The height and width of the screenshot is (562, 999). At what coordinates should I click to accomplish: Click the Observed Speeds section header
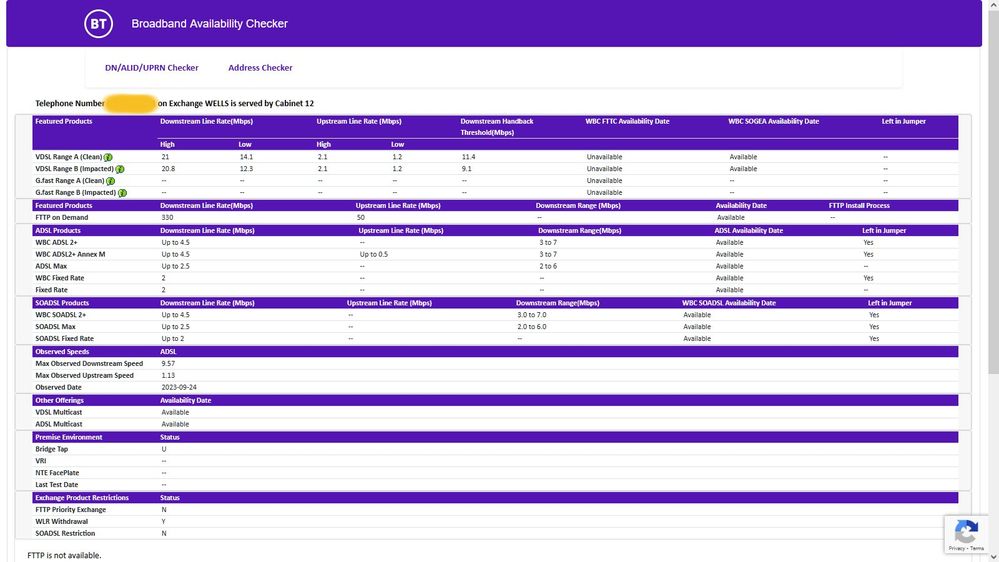point(62,352)
